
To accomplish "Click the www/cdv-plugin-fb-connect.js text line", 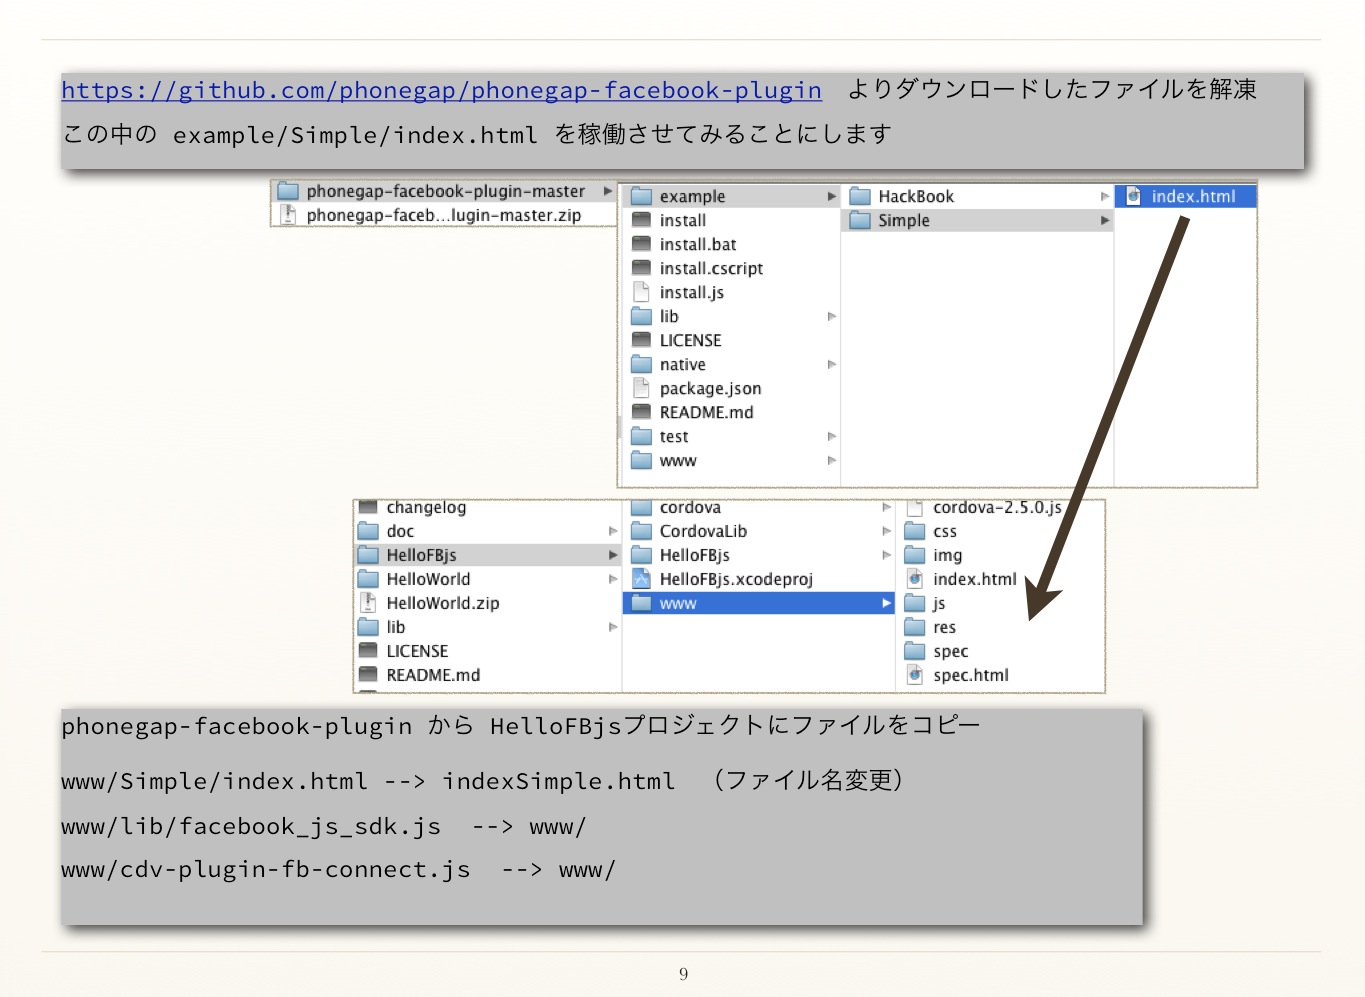I will coord(338,869).
